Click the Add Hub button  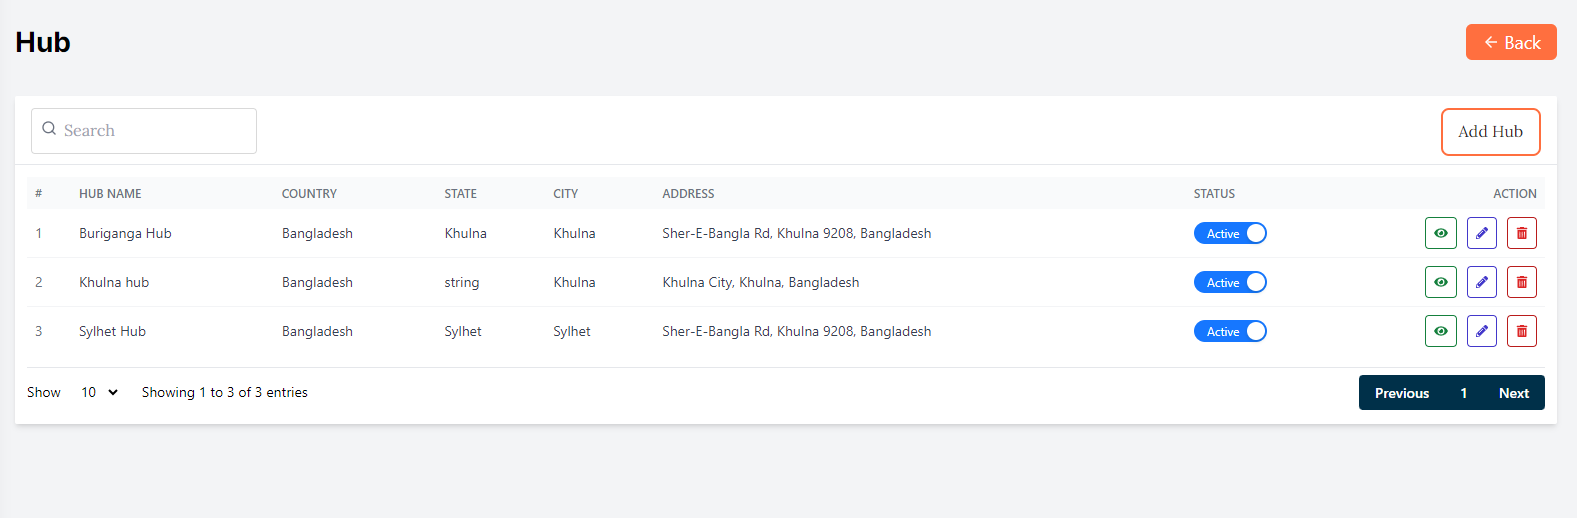point(1490,132)
